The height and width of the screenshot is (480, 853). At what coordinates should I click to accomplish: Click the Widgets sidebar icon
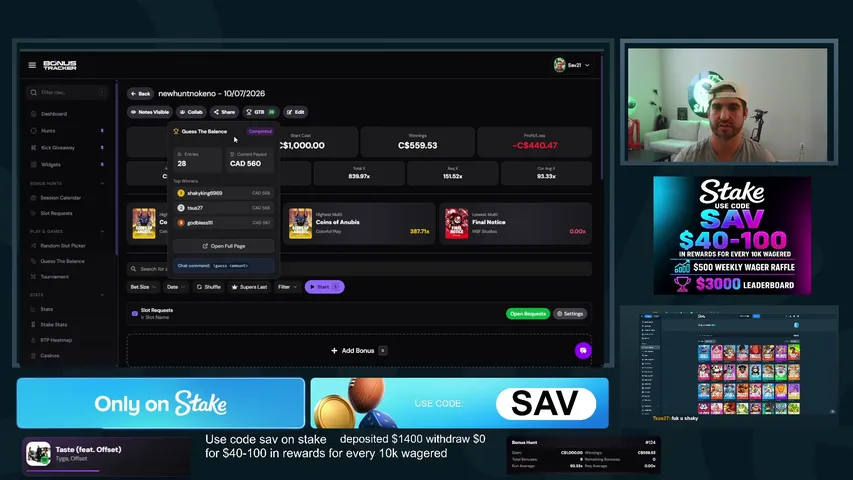click(x=34, y=164)
